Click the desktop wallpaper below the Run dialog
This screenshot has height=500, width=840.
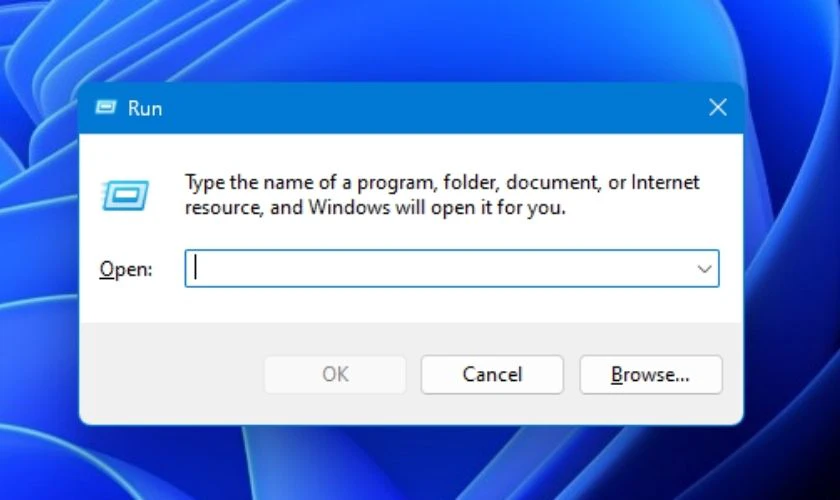click(420, 462)
